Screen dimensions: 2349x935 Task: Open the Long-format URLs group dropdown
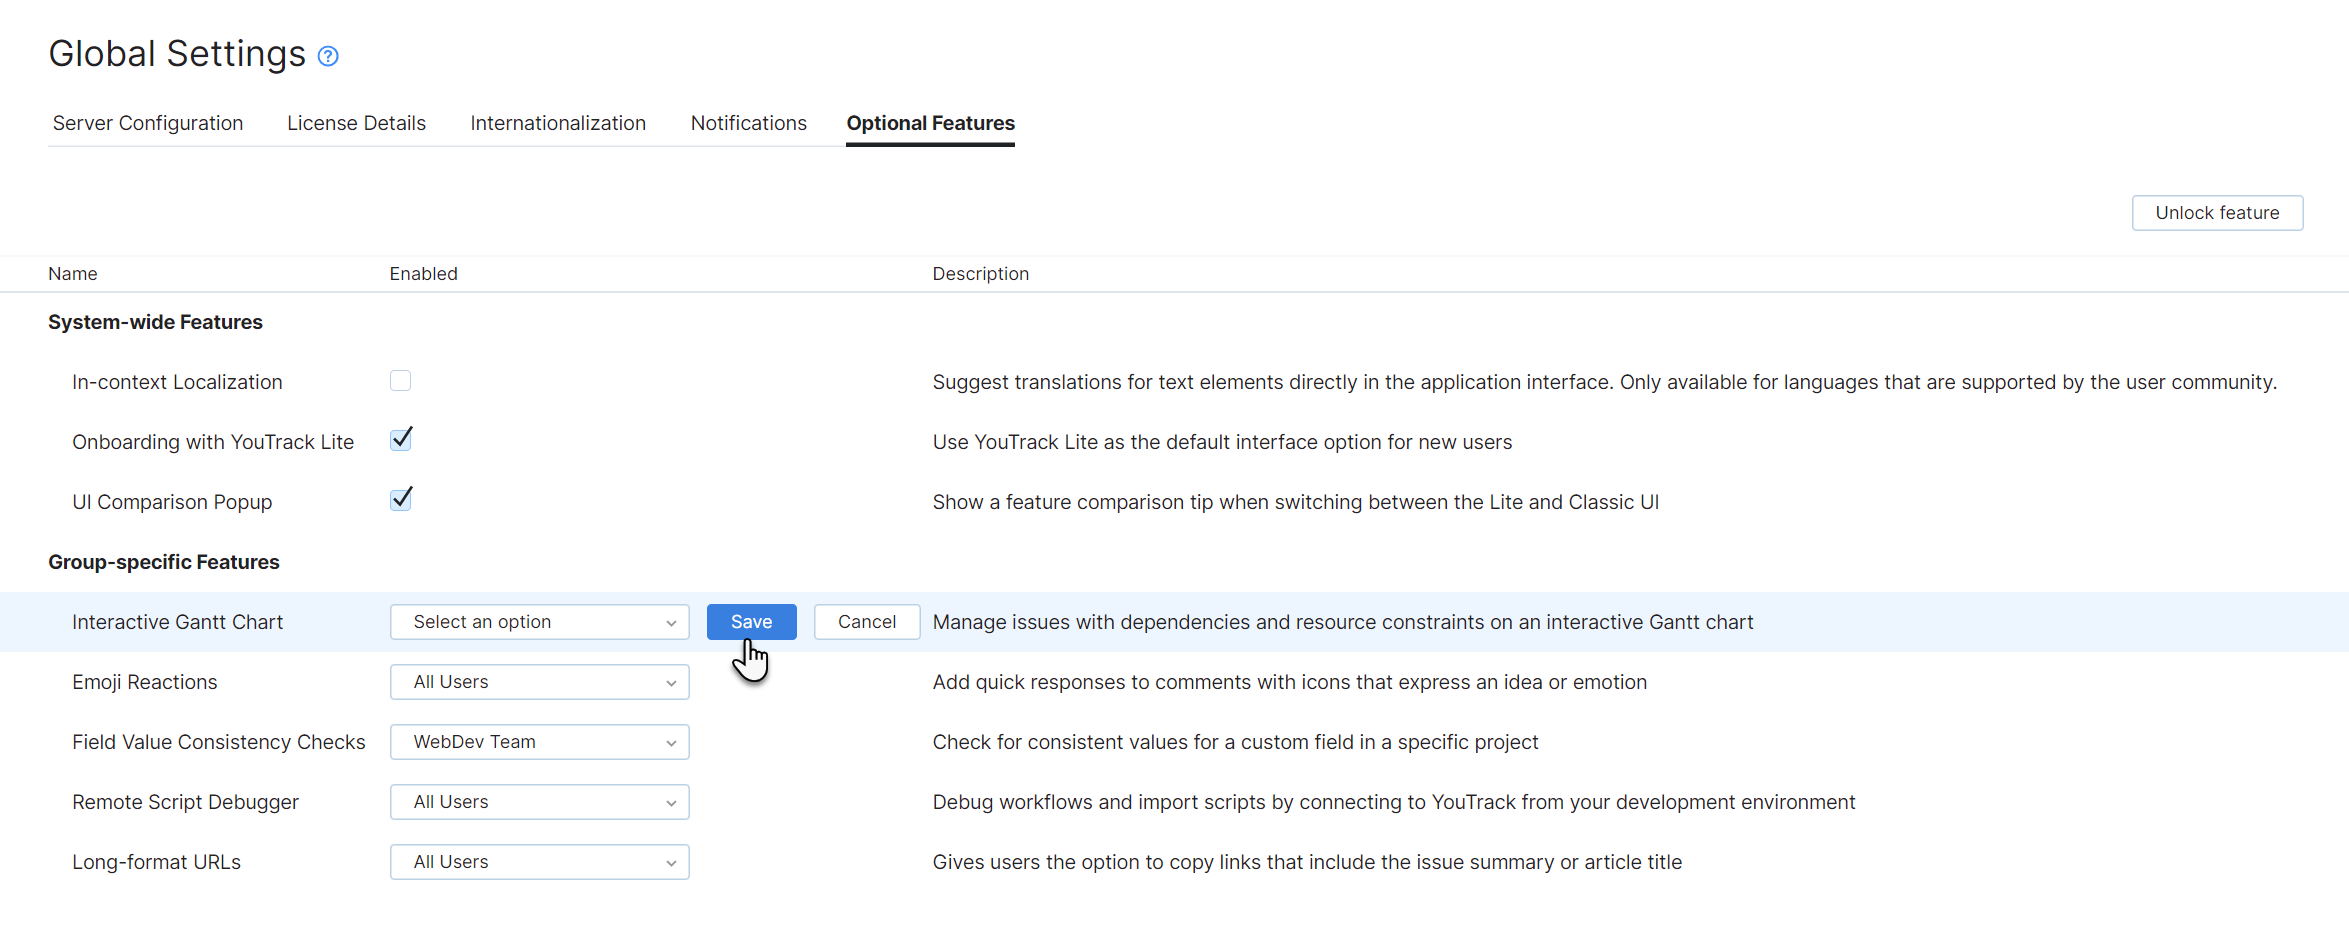coord(539,861)
